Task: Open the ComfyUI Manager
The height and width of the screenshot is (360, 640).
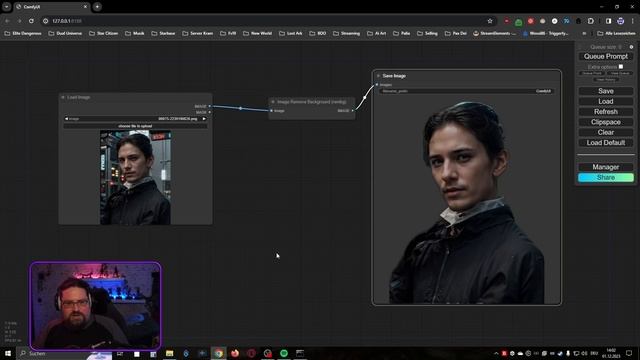Action: coord(606,167)
